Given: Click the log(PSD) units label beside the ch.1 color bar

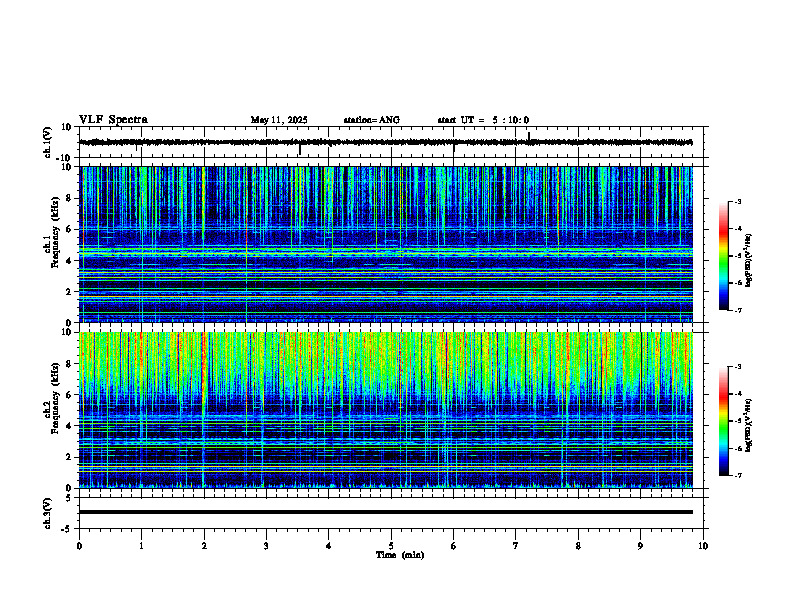Looking at the screenshot, I should coord(749,260).
